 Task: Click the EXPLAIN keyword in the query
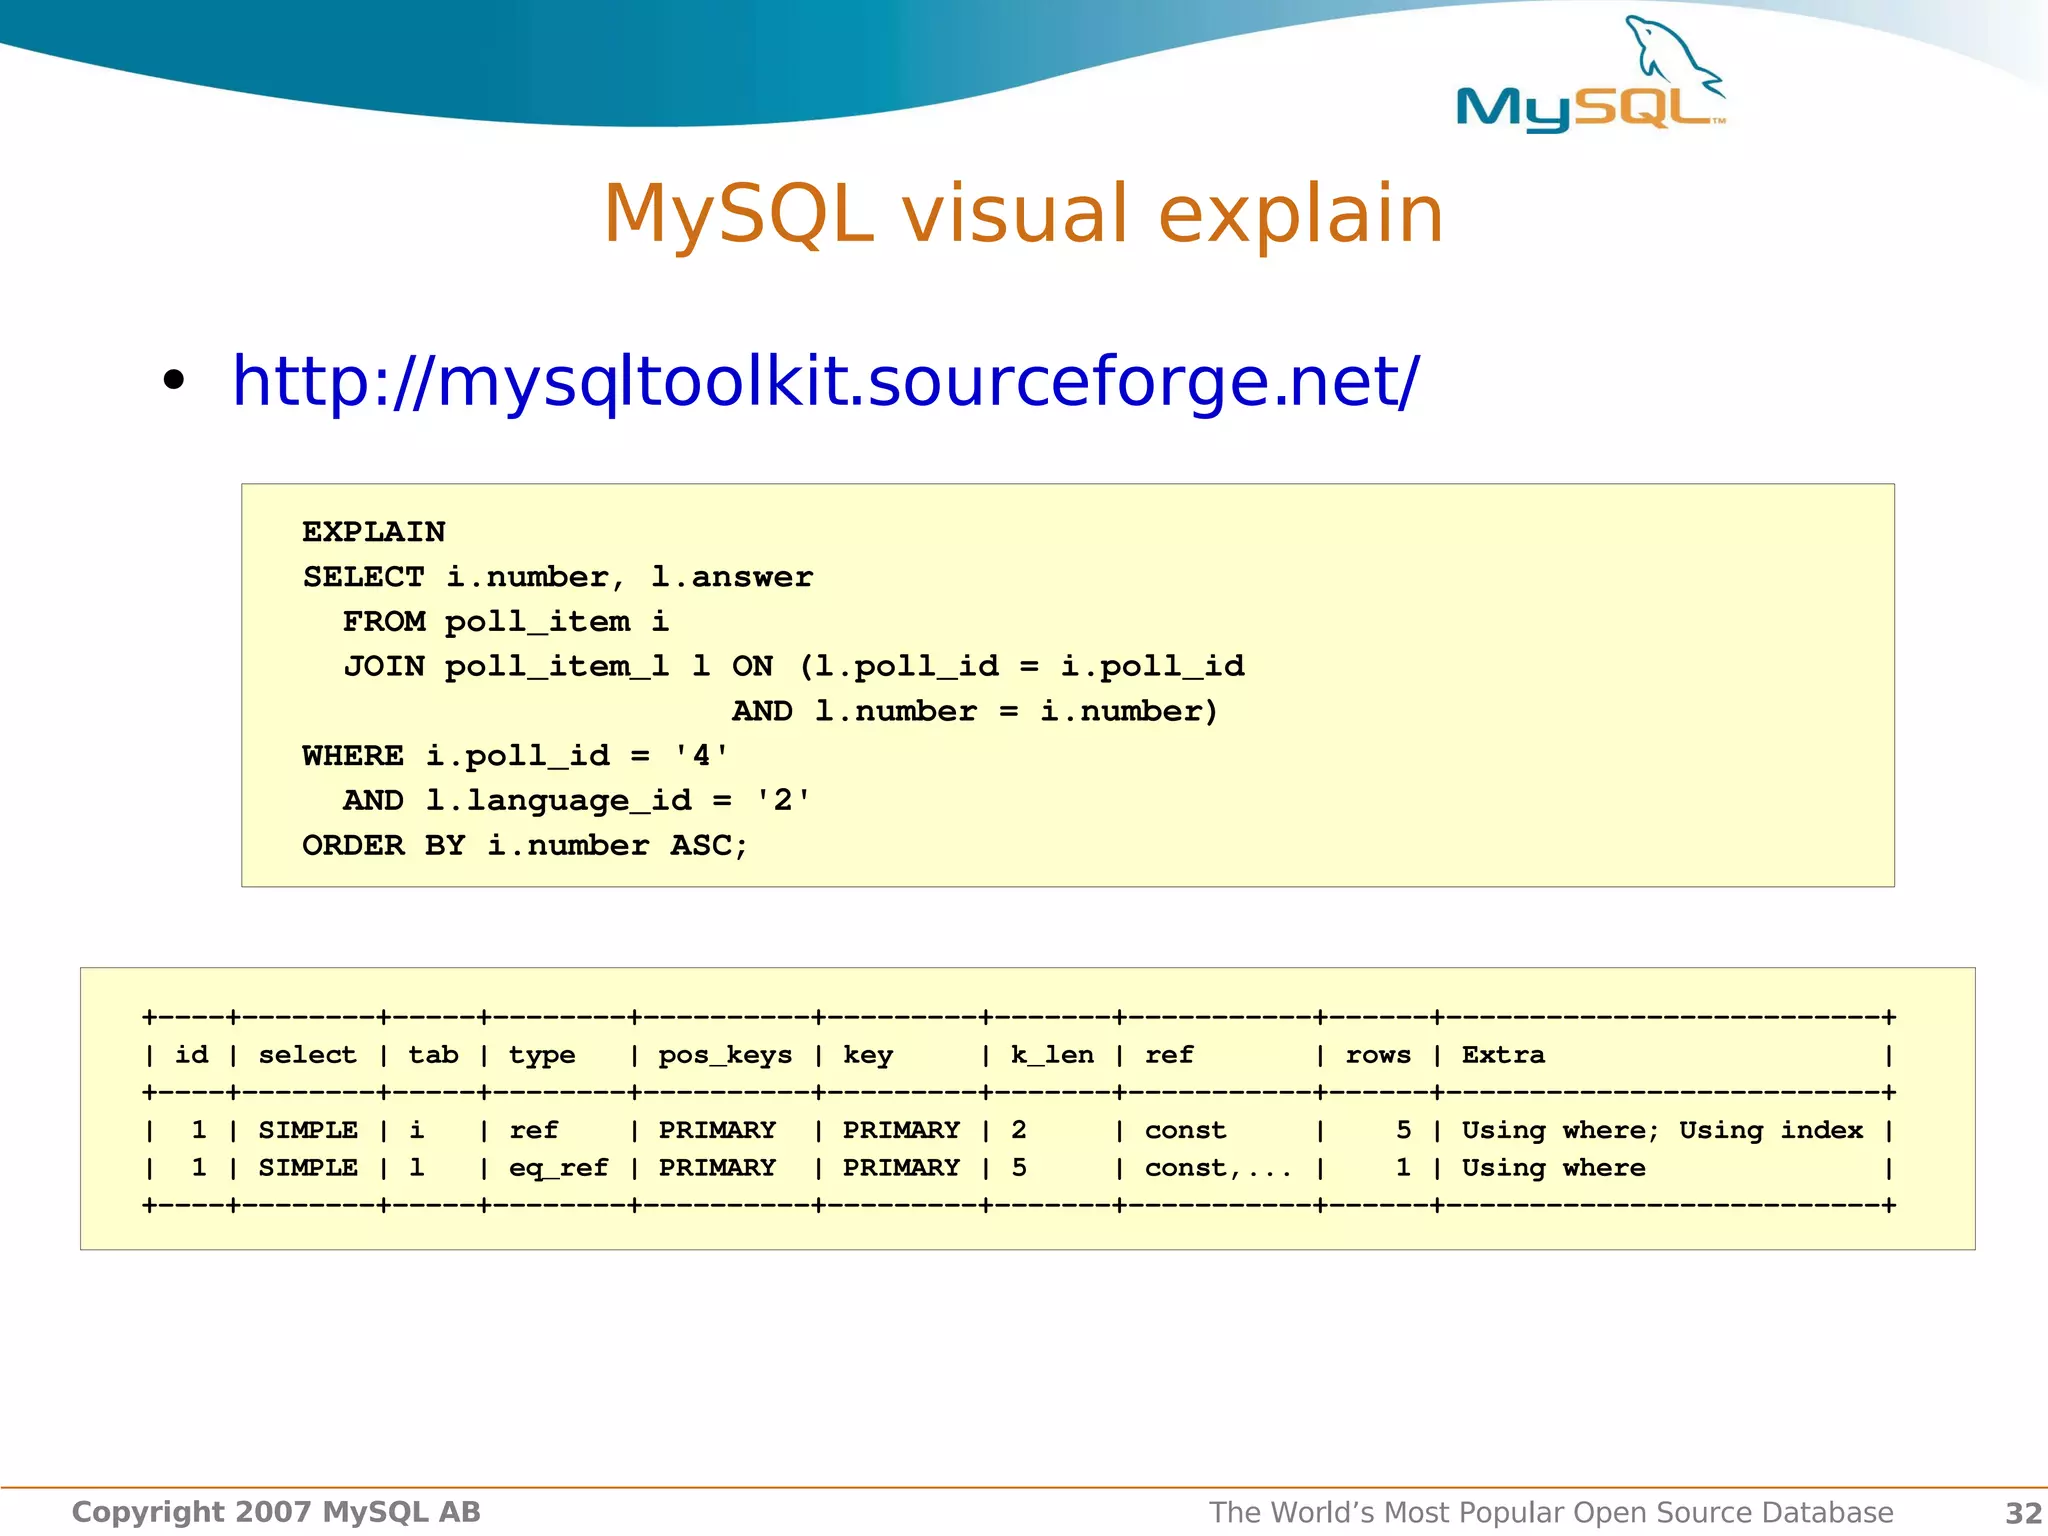pos(374,531)
